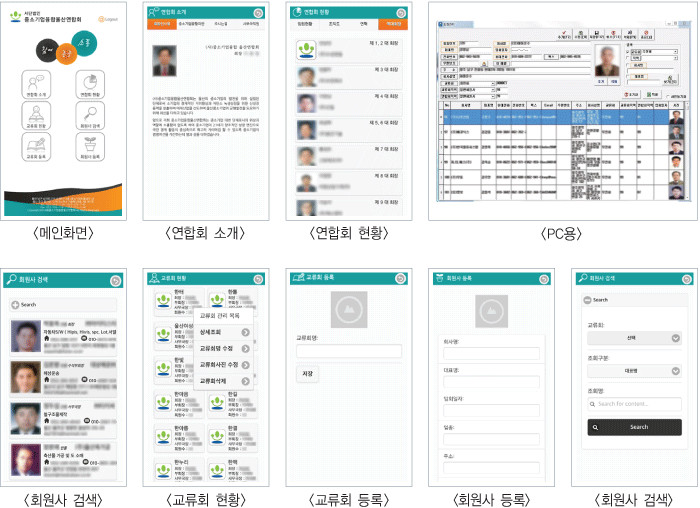Viewport: 700px width, 508px height.
Task: Click rightmost red toolbar button in PC window
Action: (x=646, y=35)
